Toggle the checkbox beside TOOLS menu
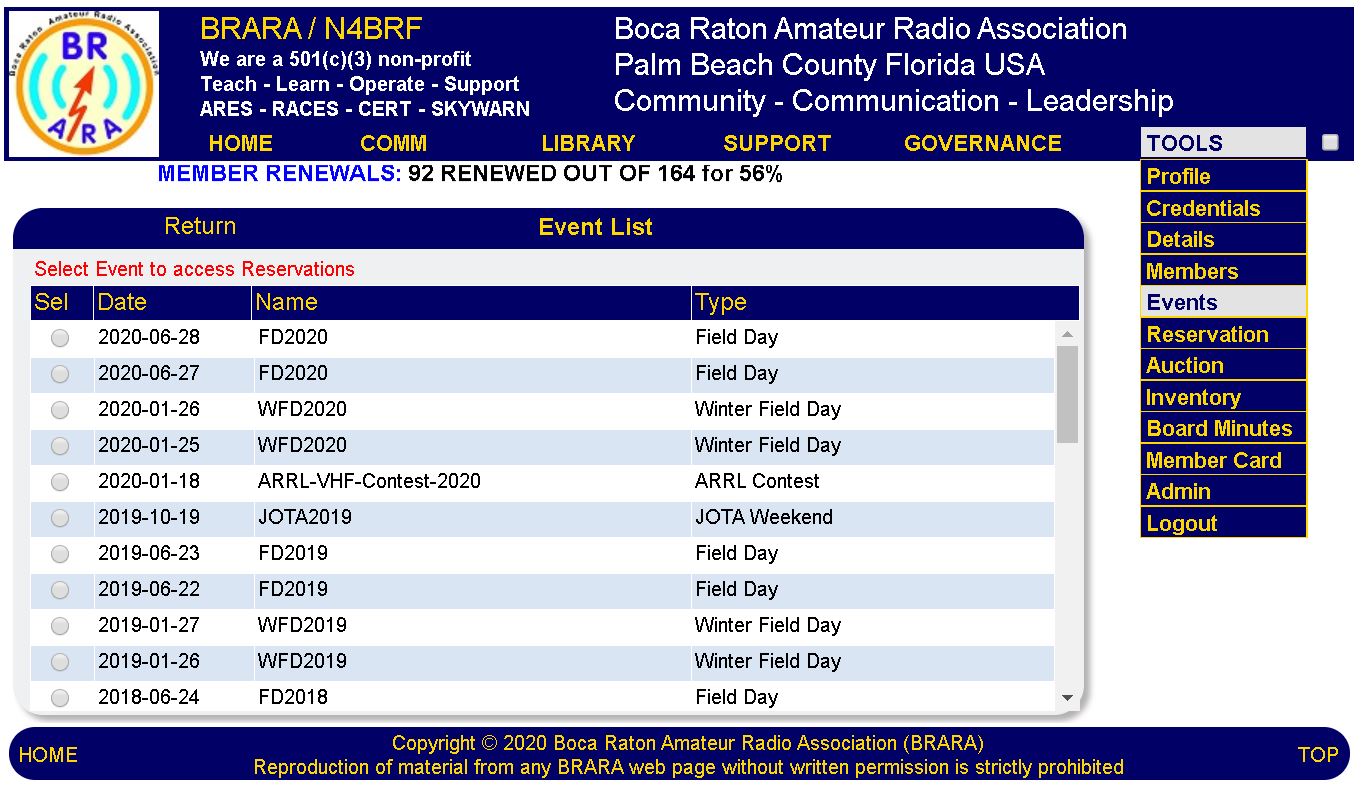Screen dimensions: 1363x811 1329,143
